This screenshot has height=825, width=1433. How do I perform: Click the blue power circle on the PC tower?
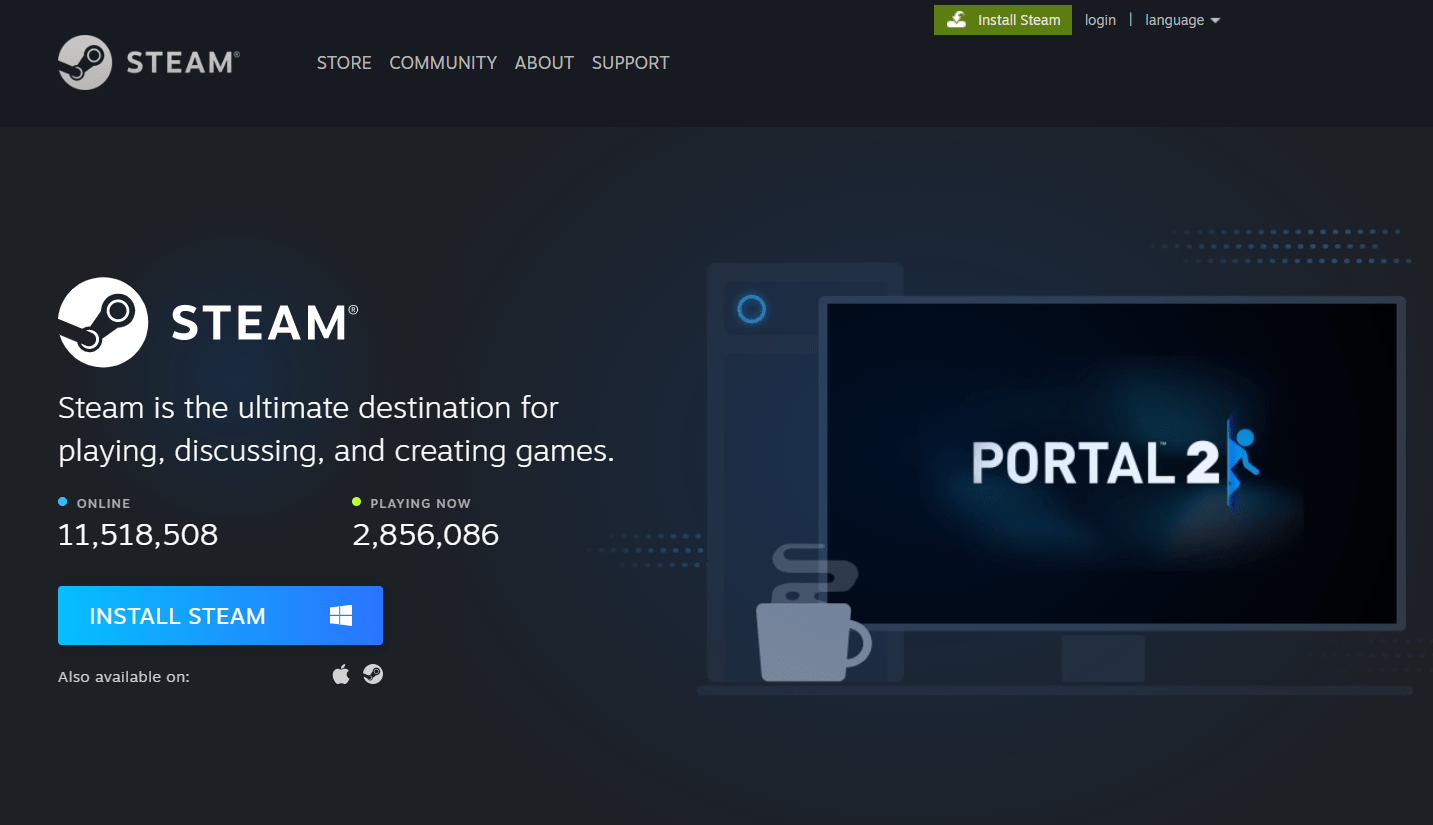tap(751, 309)
